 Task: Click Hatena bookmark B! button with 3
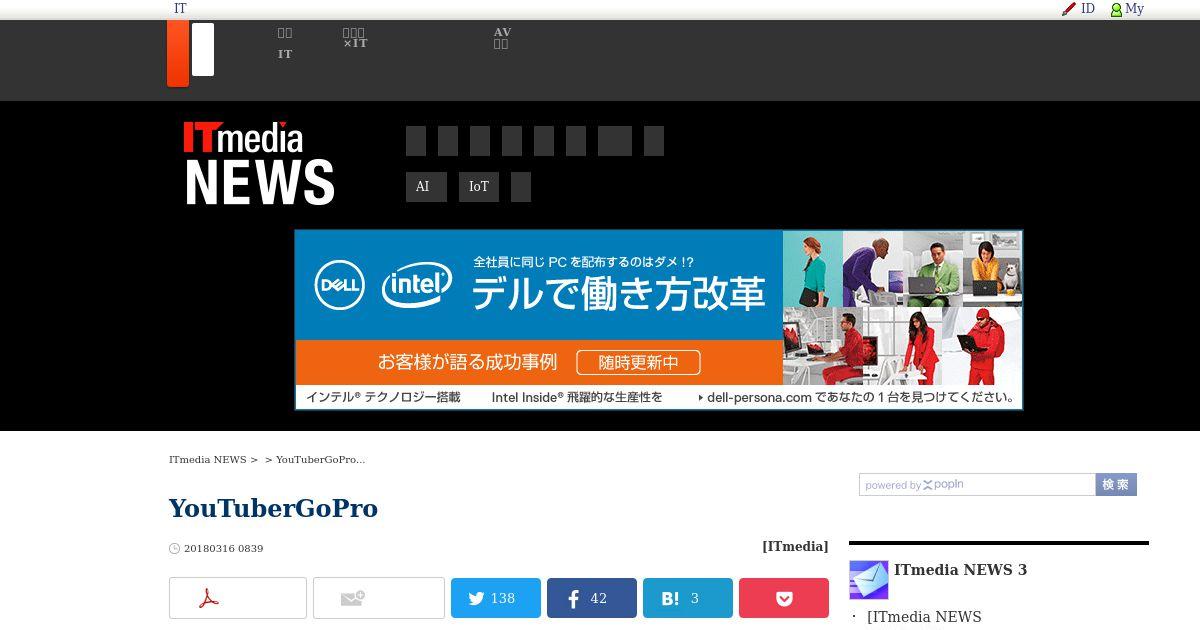pyautogui.click(x=688, y=598)
